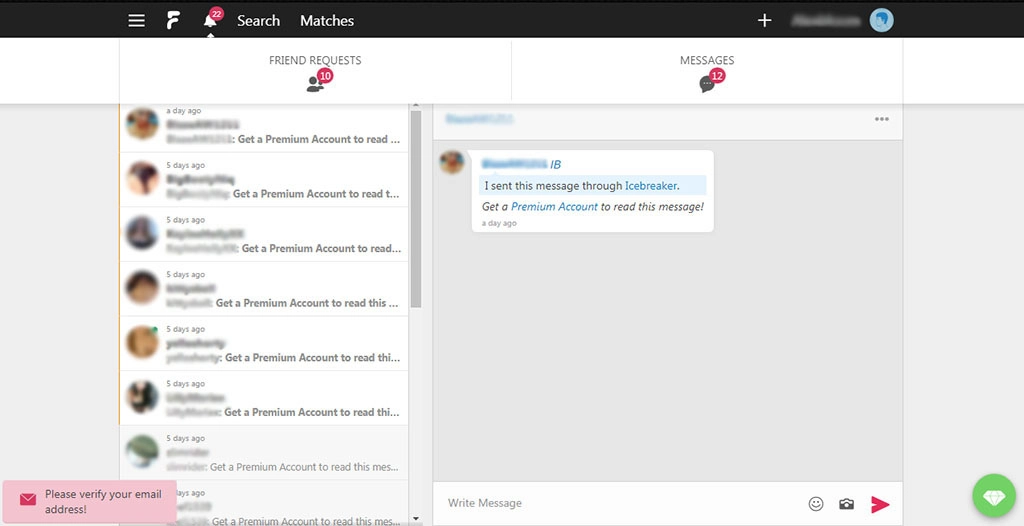Click the Write Message input field
The width and height of the screenshot is (1024, 526).
(x=620, y=503)
